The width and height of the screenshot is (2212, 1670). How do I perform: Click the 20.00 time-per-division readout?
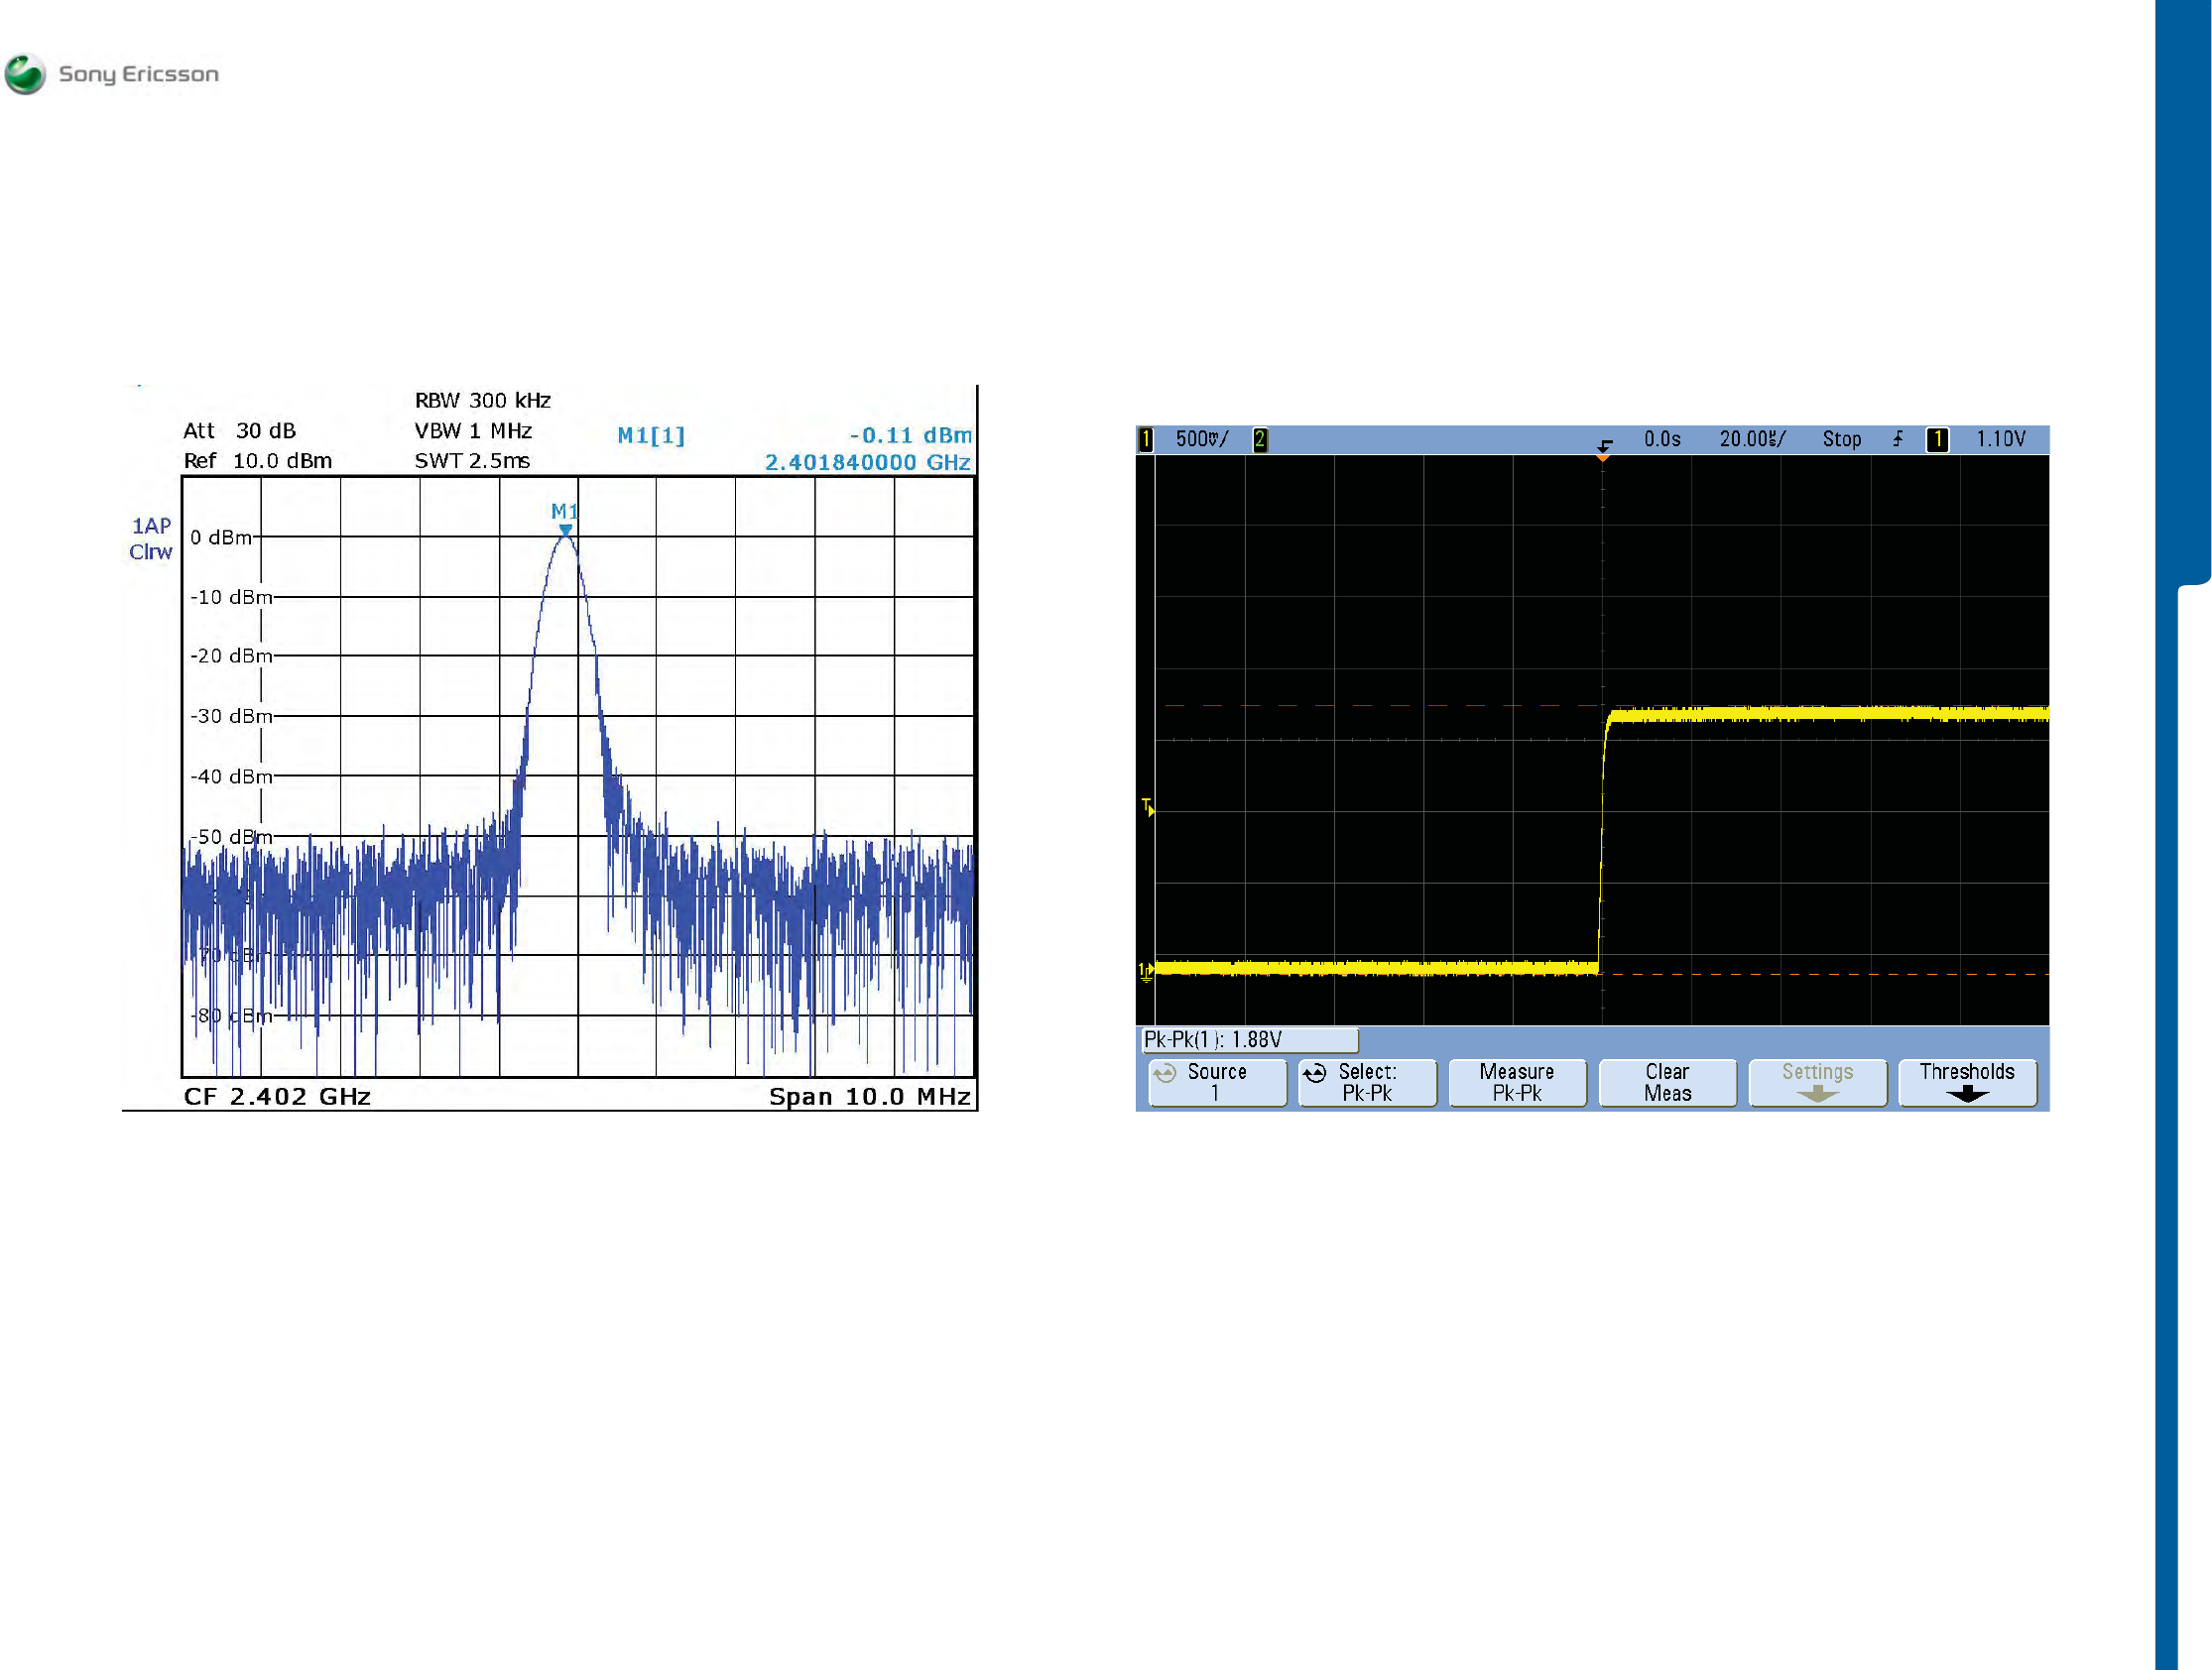[1751, 439]
